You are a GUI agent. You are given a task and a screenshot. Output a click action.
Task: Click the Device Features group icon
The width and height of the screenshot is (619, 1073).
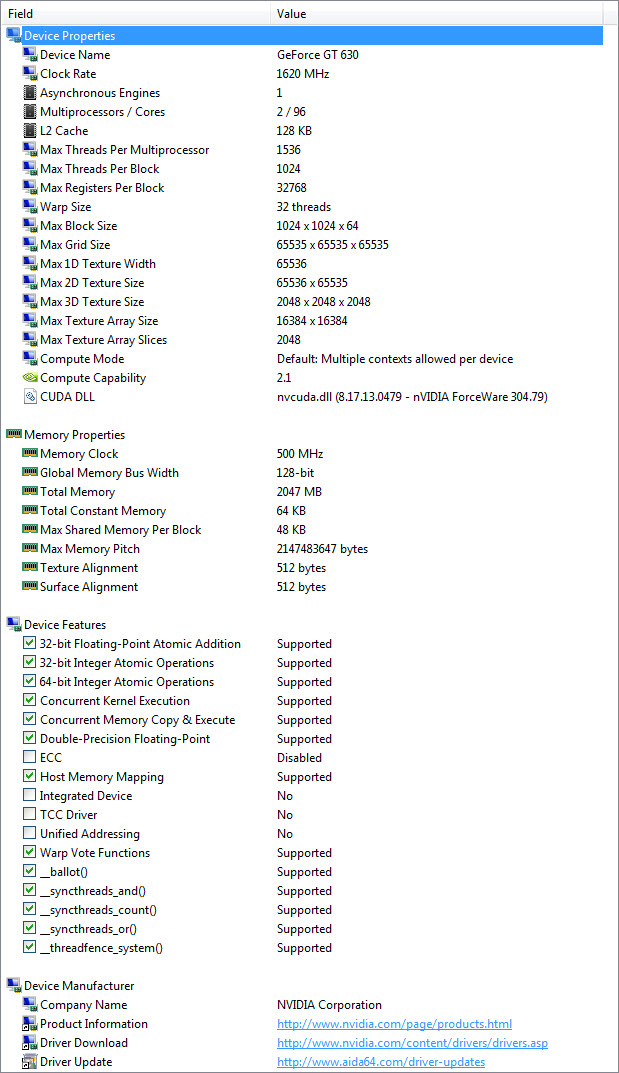pos(14,624)
